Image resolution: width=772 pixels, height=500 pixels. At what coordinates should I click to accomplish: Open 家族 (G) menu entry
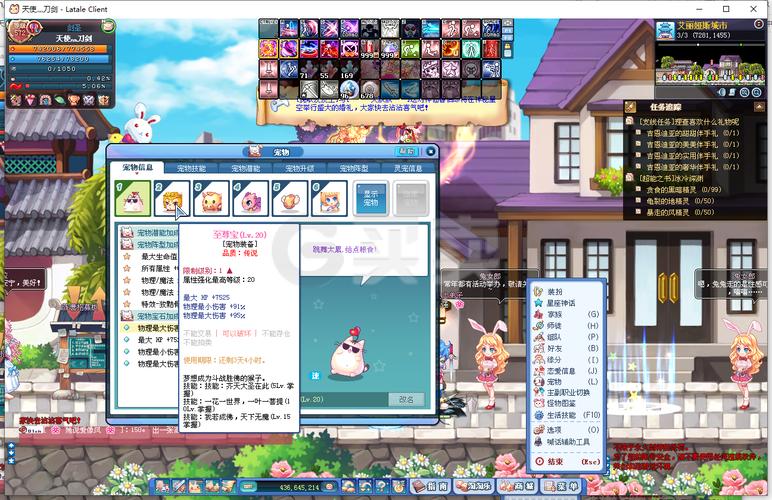click(x=567, y=314)
